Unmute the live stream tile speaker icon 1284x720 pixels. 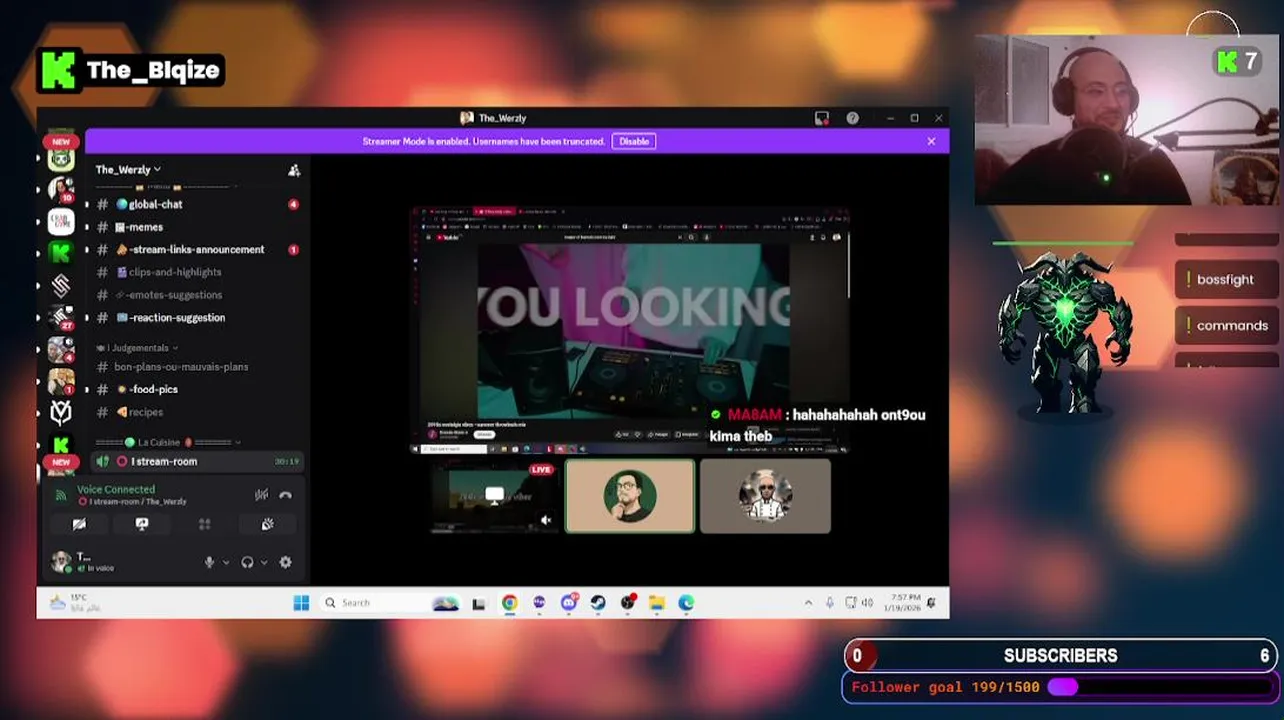(545, 520)
